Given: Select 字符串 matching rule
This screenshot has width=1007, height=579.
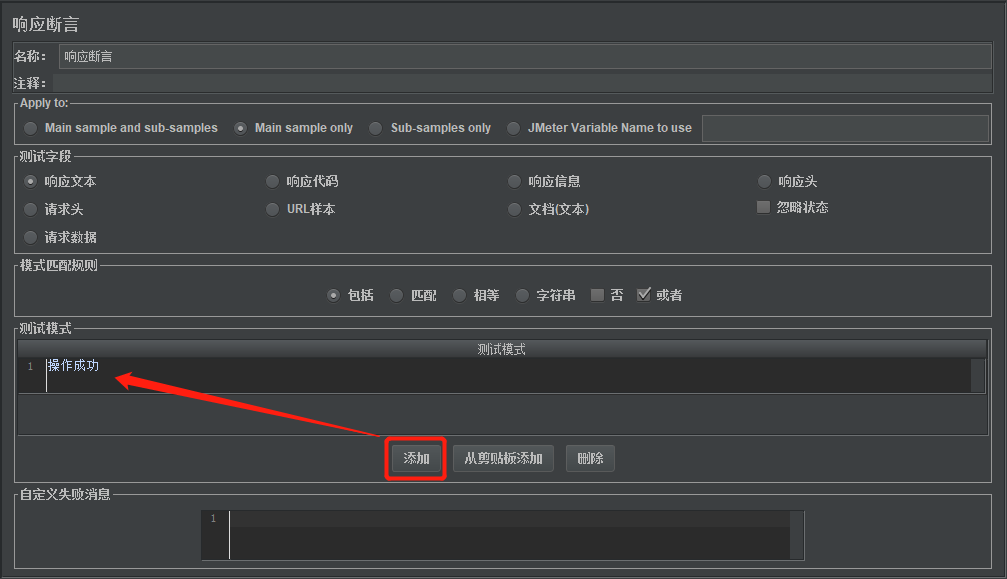Looking at the screenshot, I should coord(545,295).
